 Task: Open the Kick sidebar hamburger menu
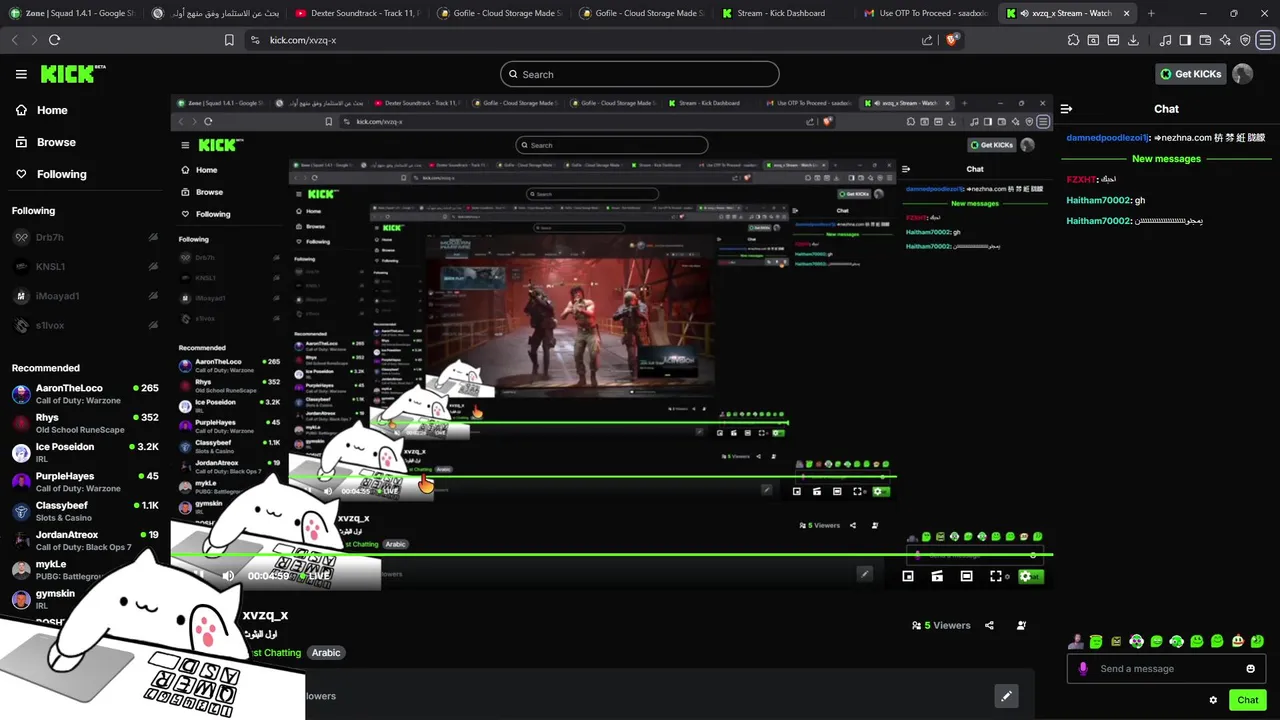pyautogui.click(x=21, y=74)
